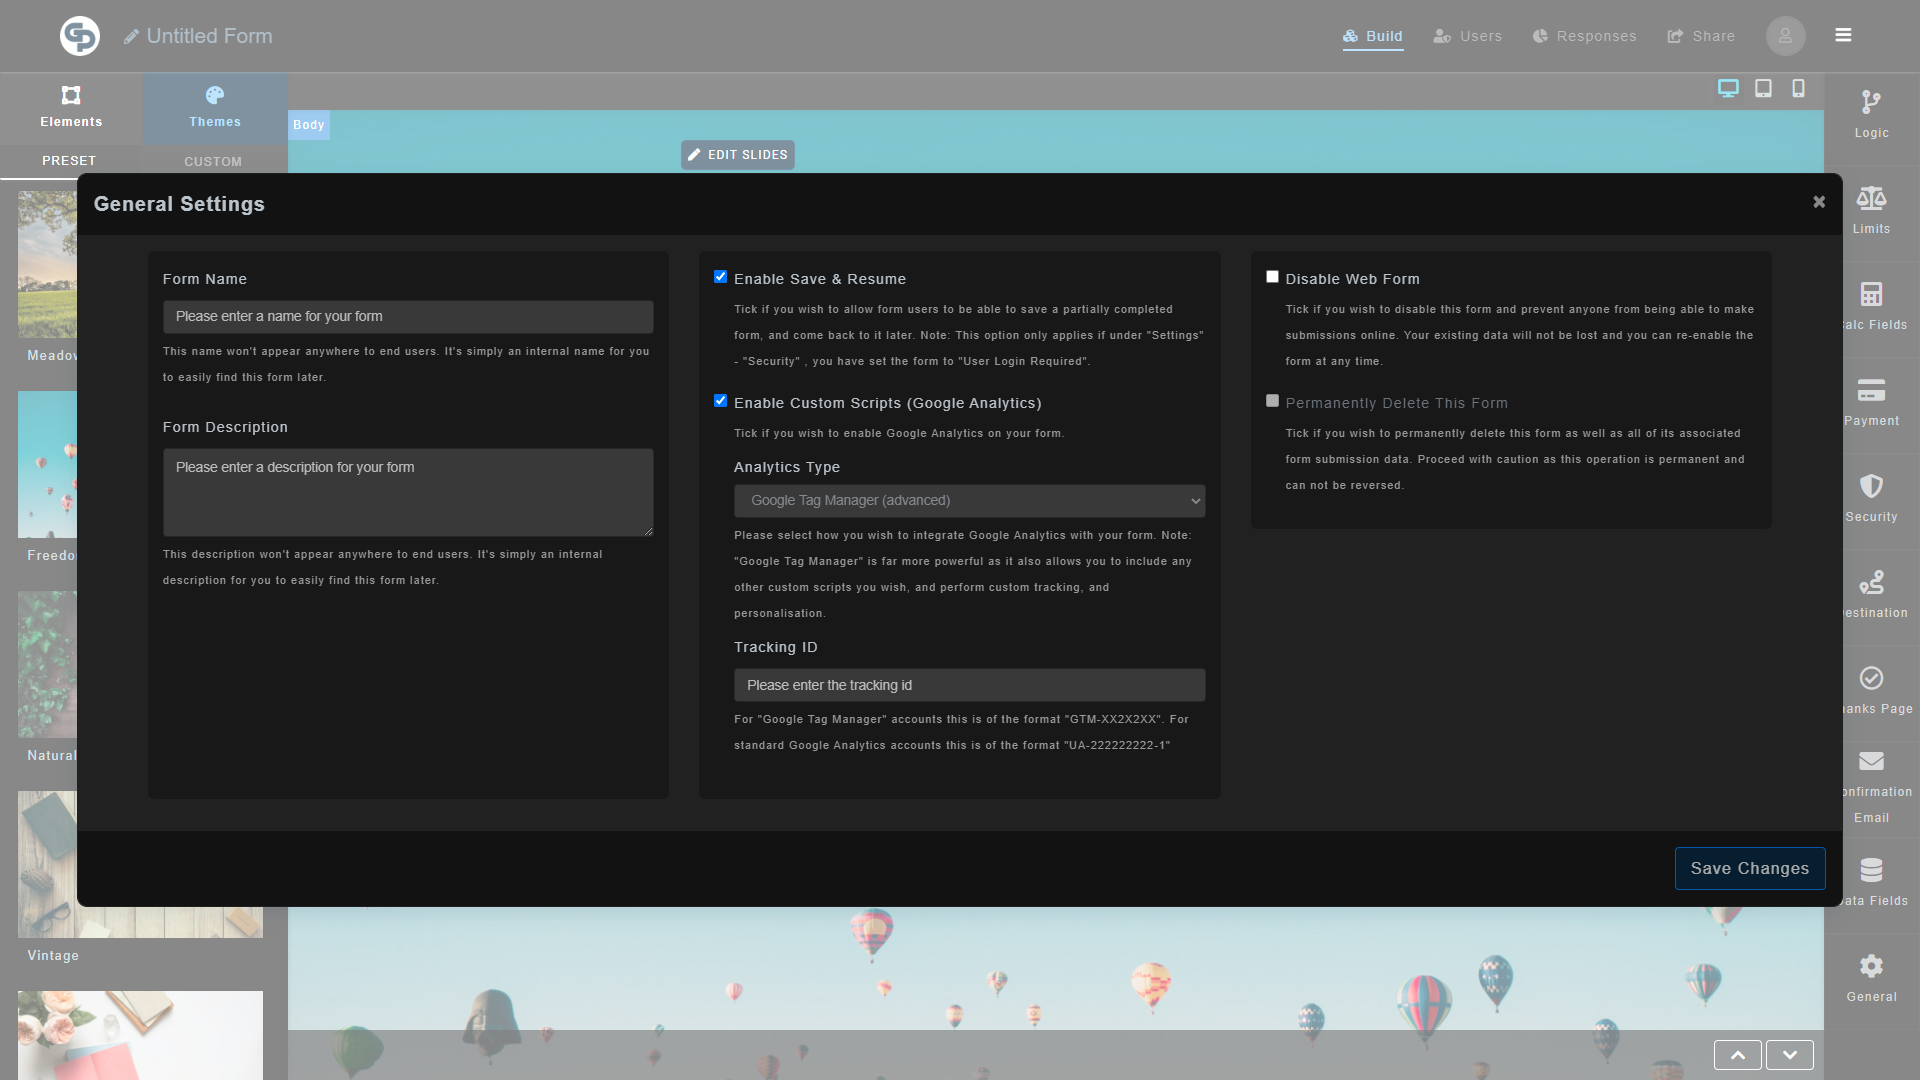1920x1080 pixels.
Task: Switch to the Responses tab
Action: click(1584, 36)
